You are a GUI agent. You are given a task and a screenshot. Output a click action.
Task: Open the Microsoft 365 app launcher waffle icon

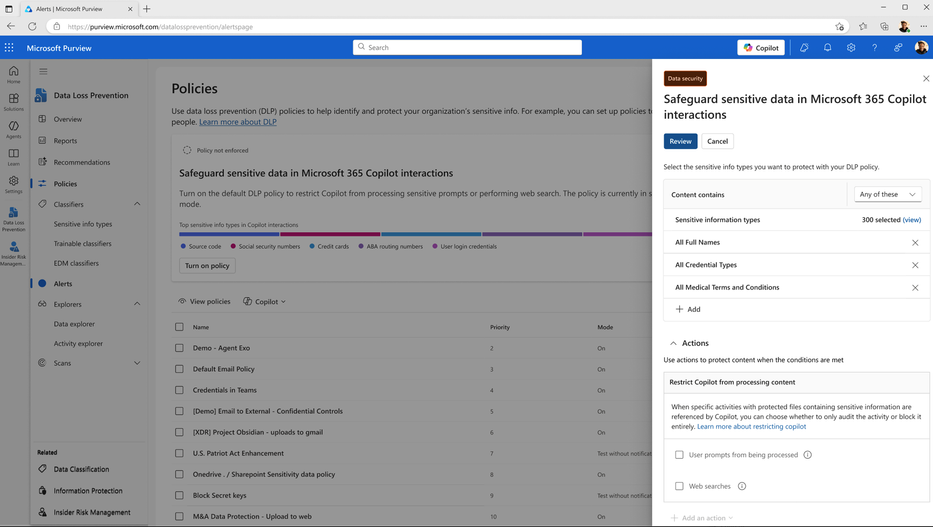coord(9,48)
